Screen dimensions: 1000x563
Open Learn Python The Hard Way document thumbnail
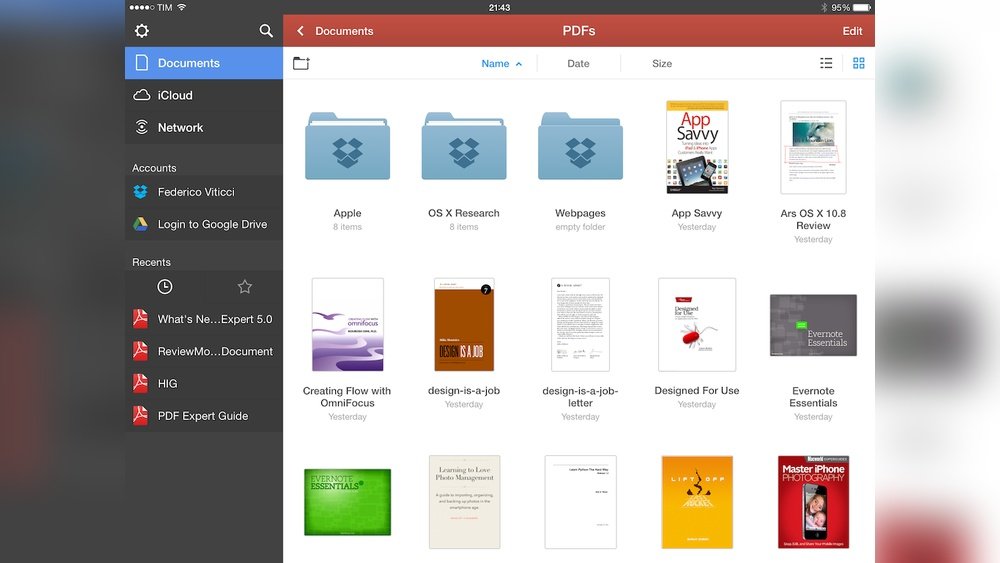tap(580, 502)
